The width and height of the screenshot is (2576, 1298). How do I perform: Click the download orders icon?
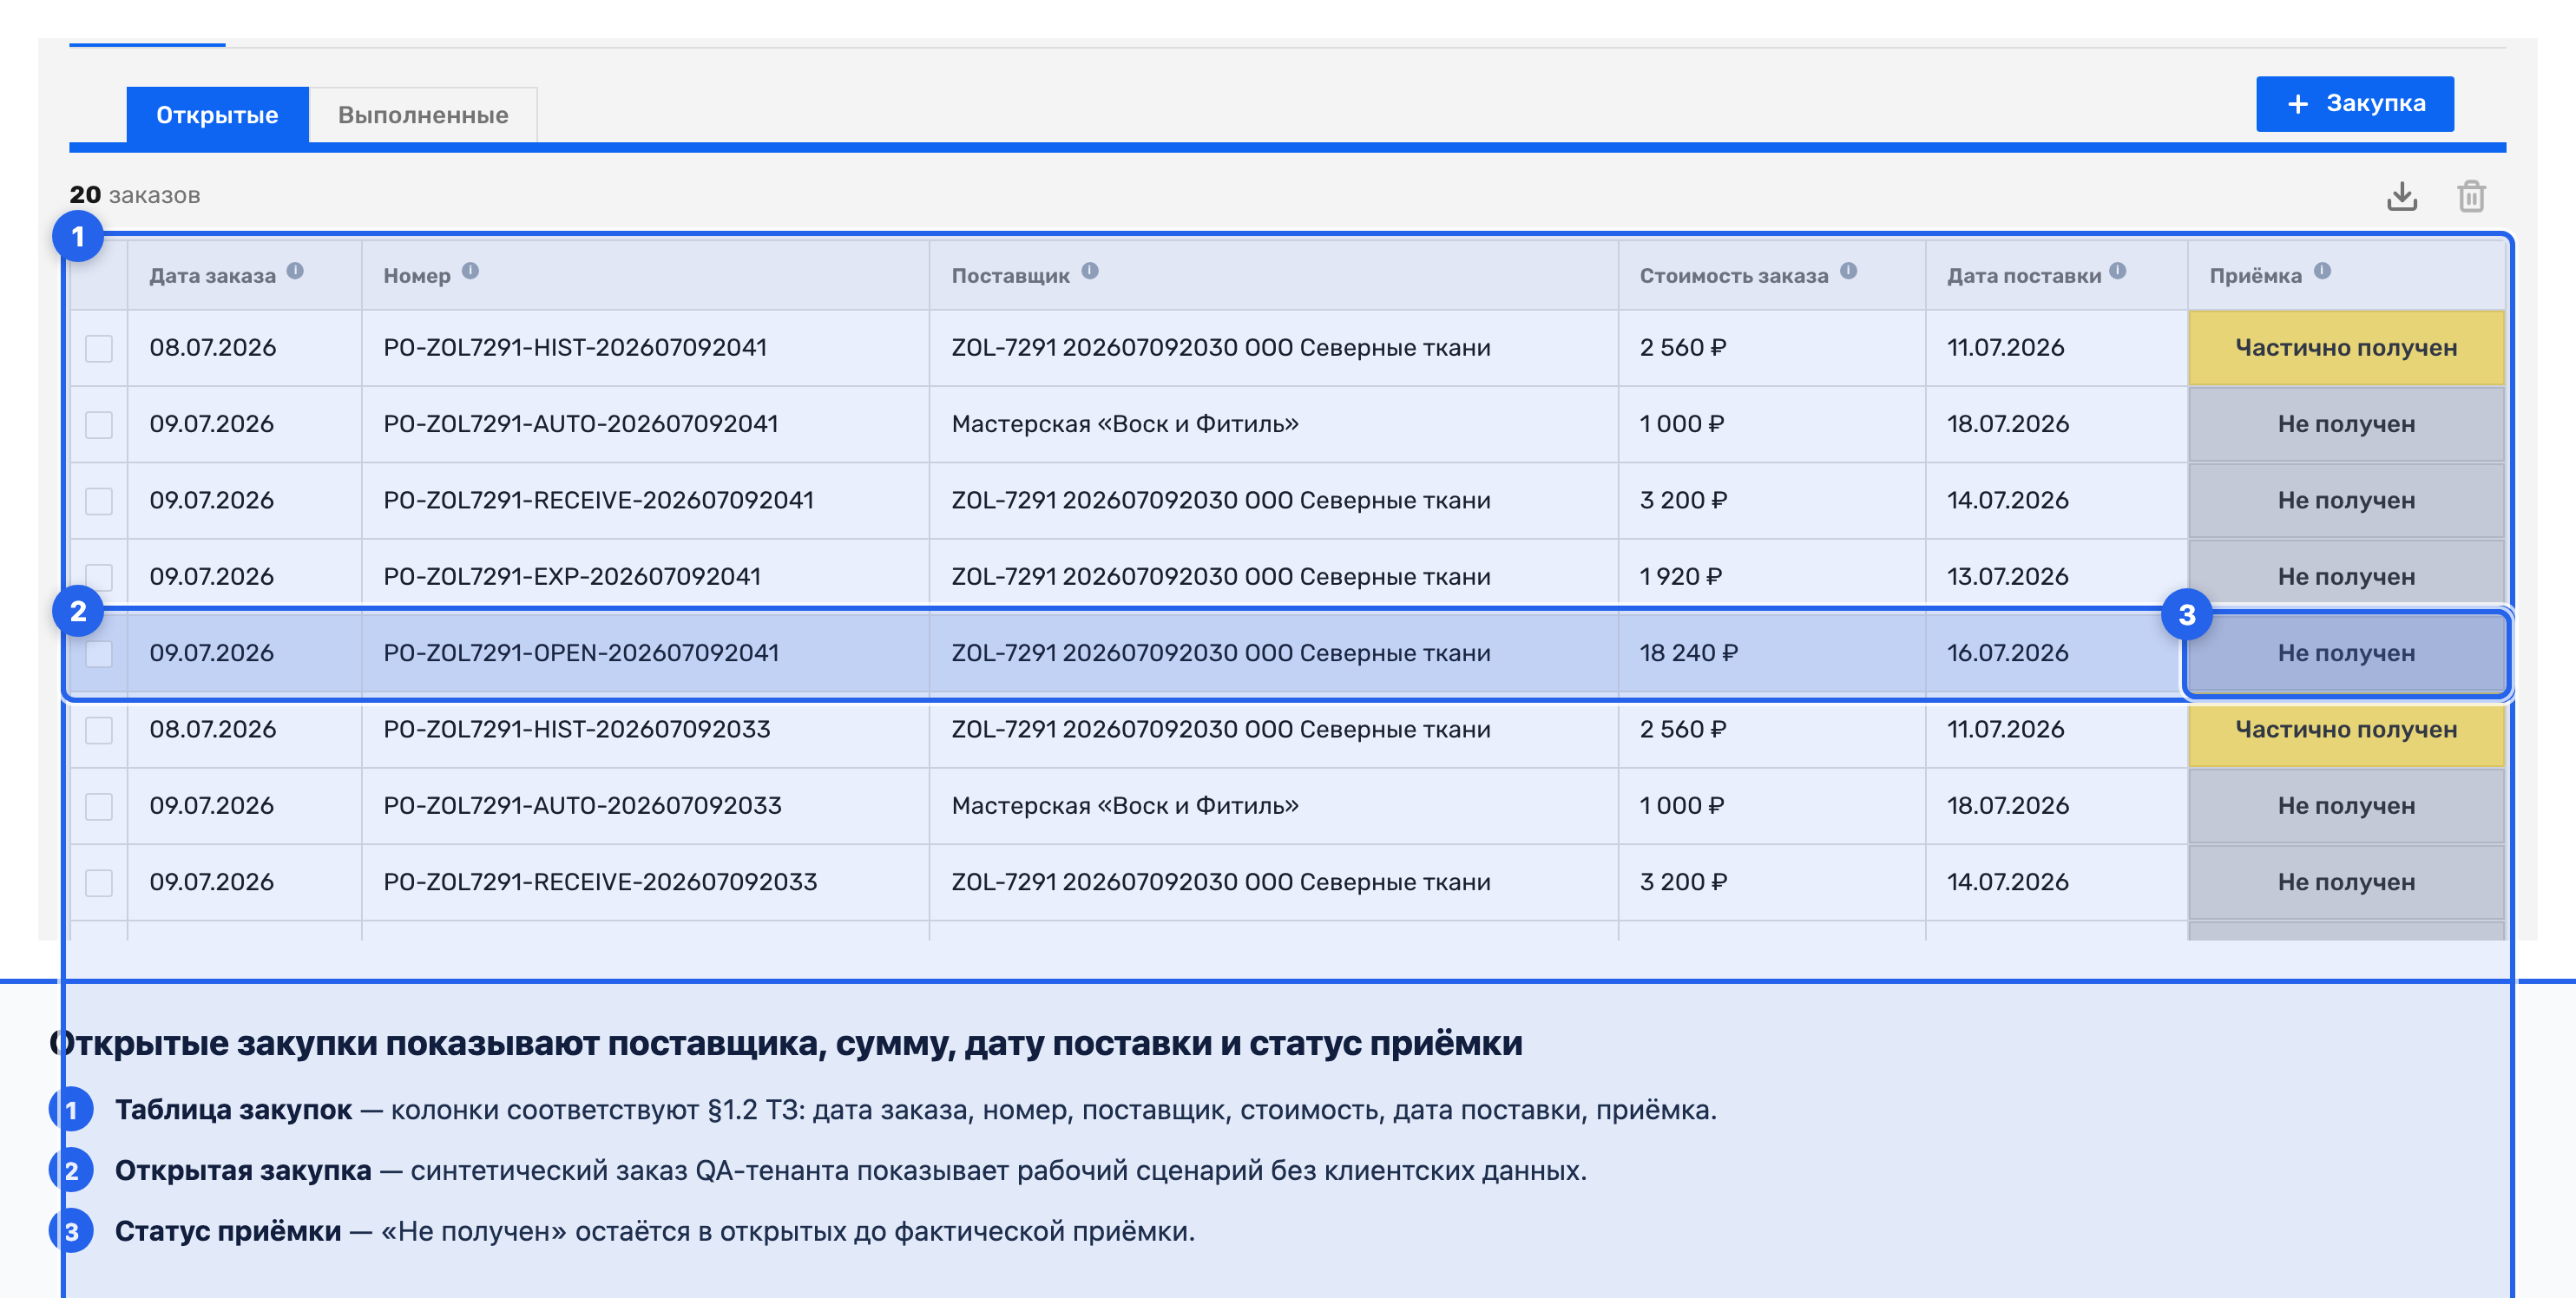(x=2401, y=196)
